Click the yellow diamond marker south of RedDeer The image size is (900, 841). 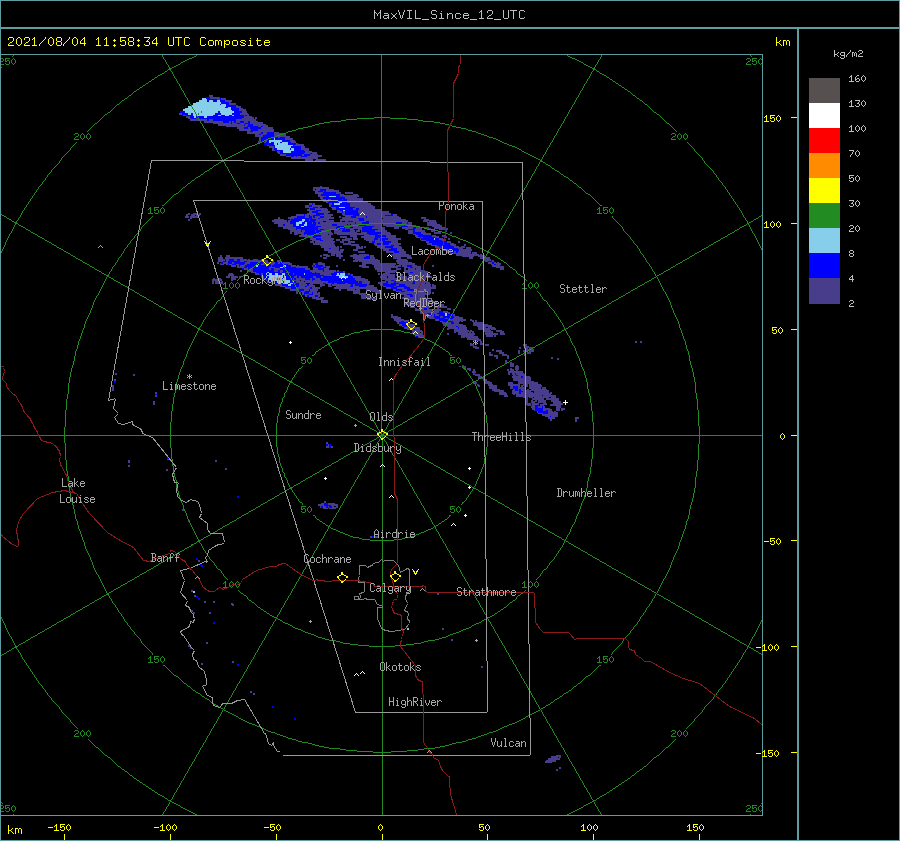(x=411, y=325)
